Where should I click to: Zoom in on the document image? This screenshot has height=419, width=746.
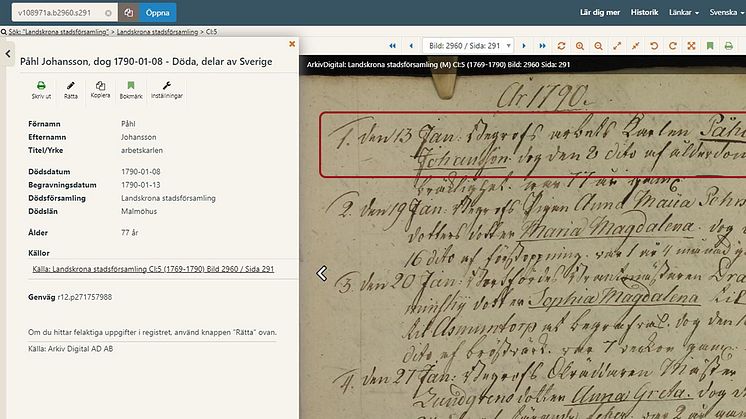tap(580, 46)
